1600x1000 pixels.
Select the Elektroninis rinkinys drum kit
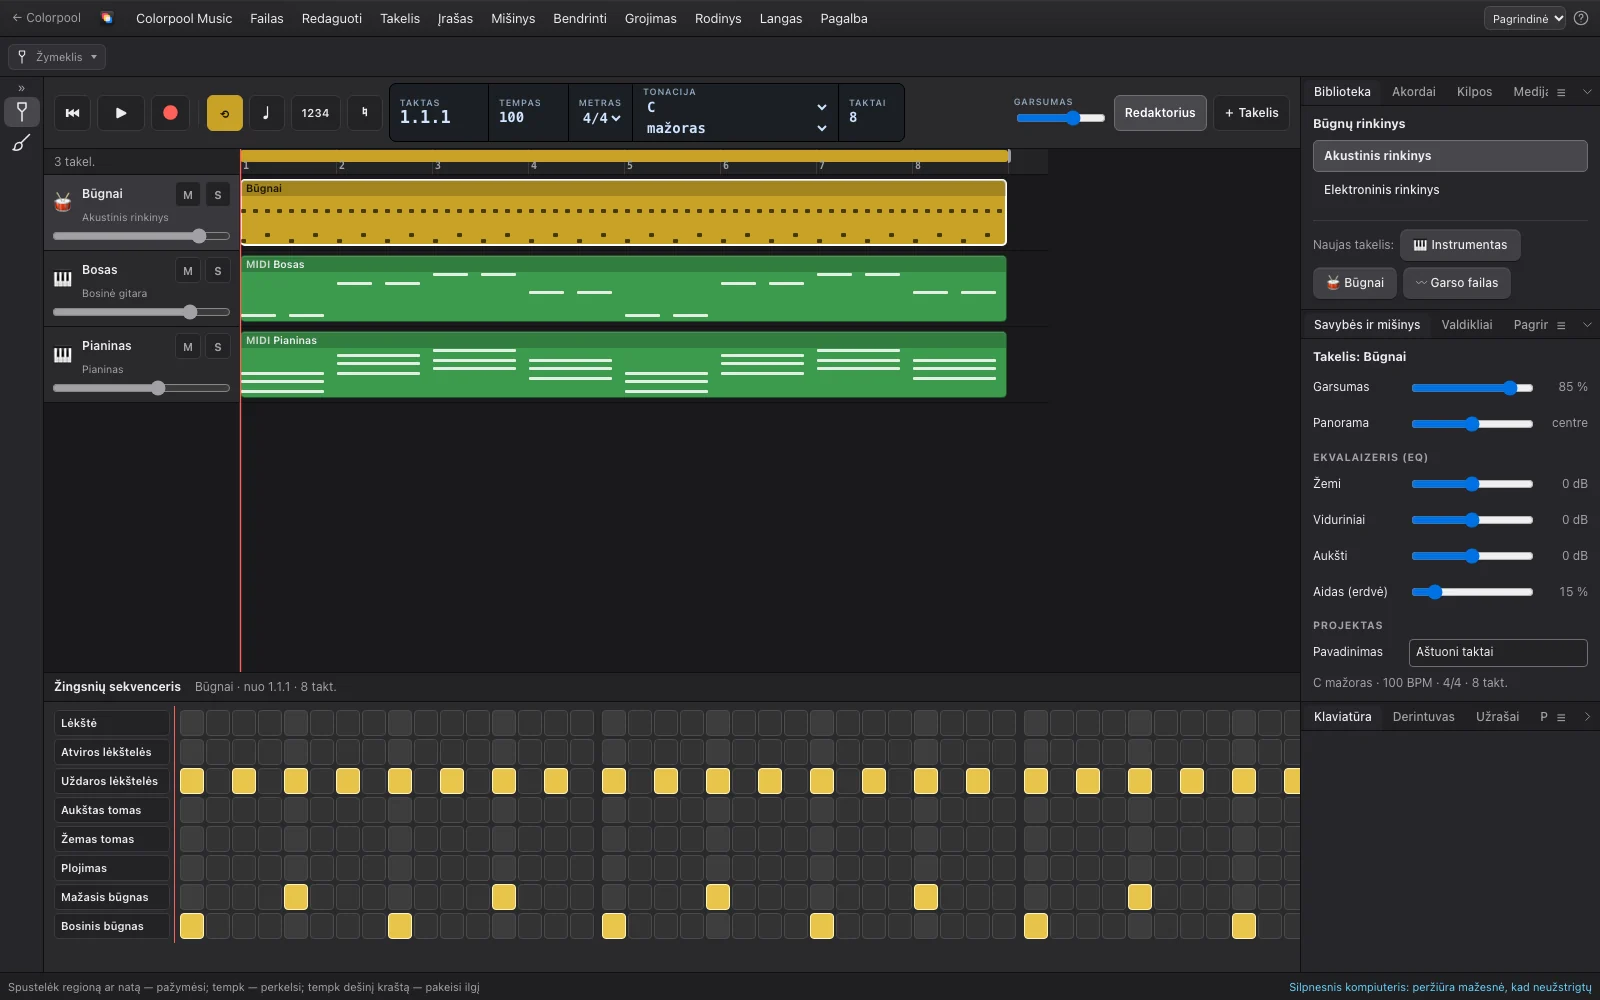pos(1450,190)
